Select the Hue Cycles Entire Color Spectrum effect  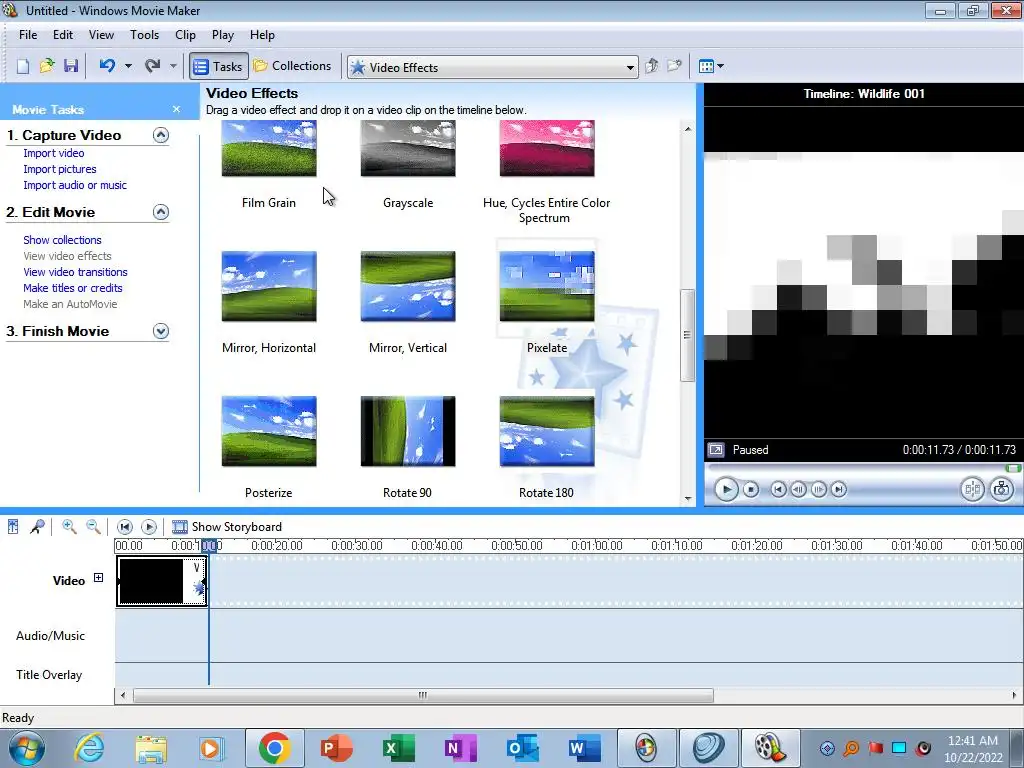547,148
